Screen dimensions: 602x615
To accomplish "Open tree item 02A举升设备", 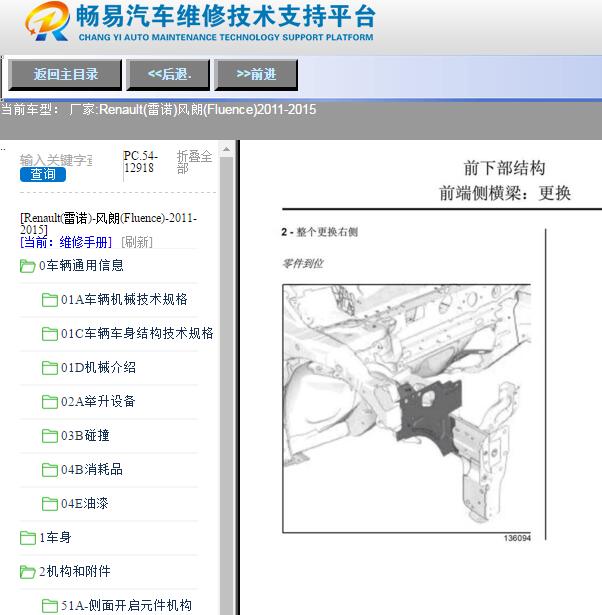I will point(98,401).
